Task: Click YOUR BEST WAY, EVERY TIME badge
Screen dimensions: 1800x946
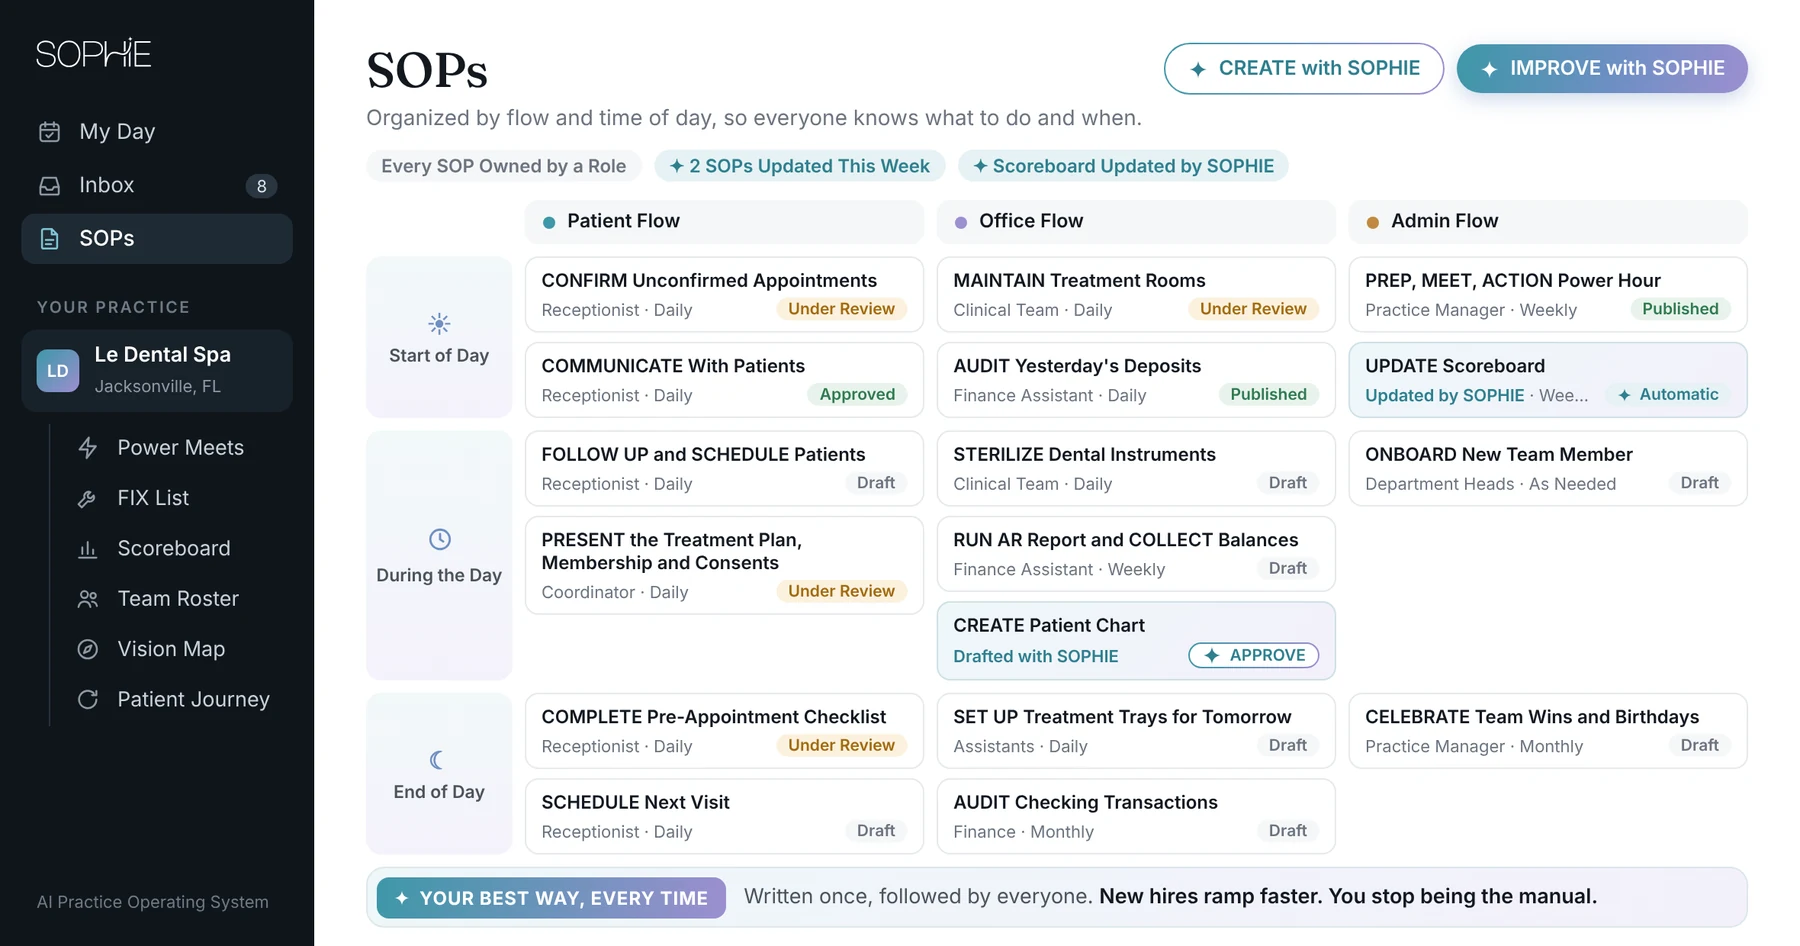Action: pos(551,898)
